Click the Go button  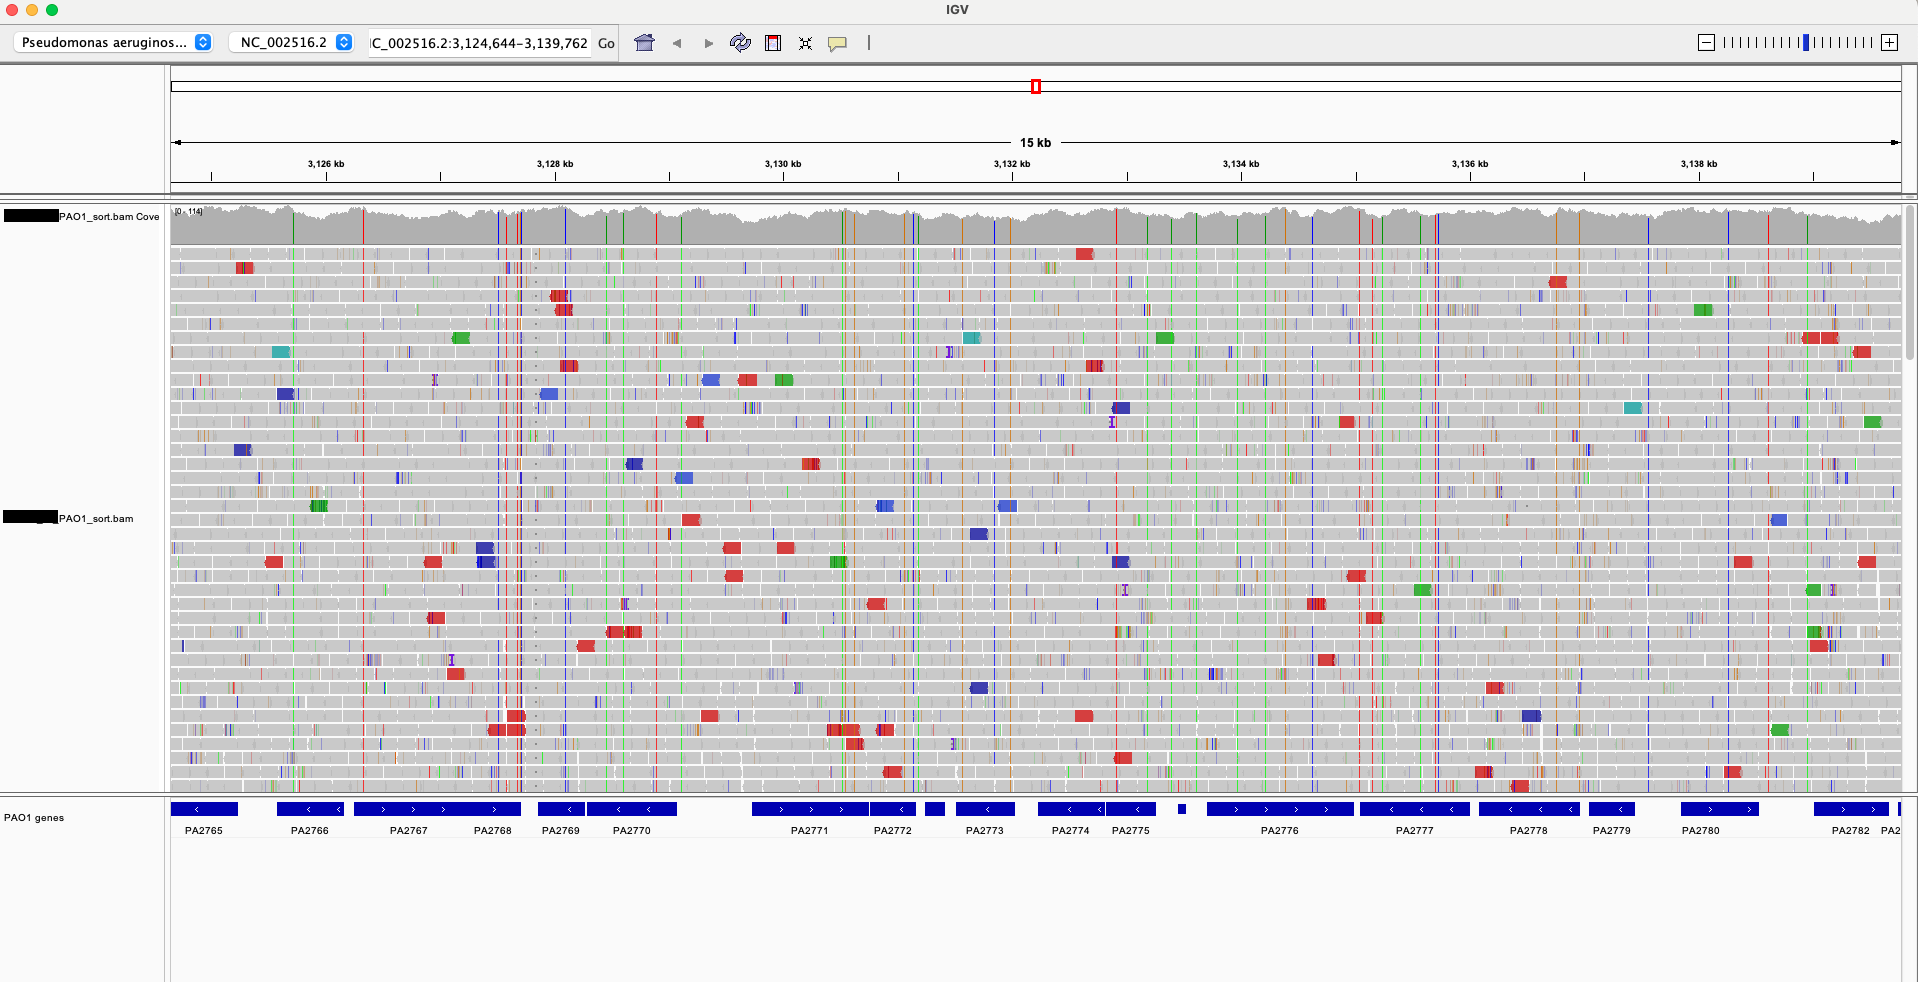[606, 43]
